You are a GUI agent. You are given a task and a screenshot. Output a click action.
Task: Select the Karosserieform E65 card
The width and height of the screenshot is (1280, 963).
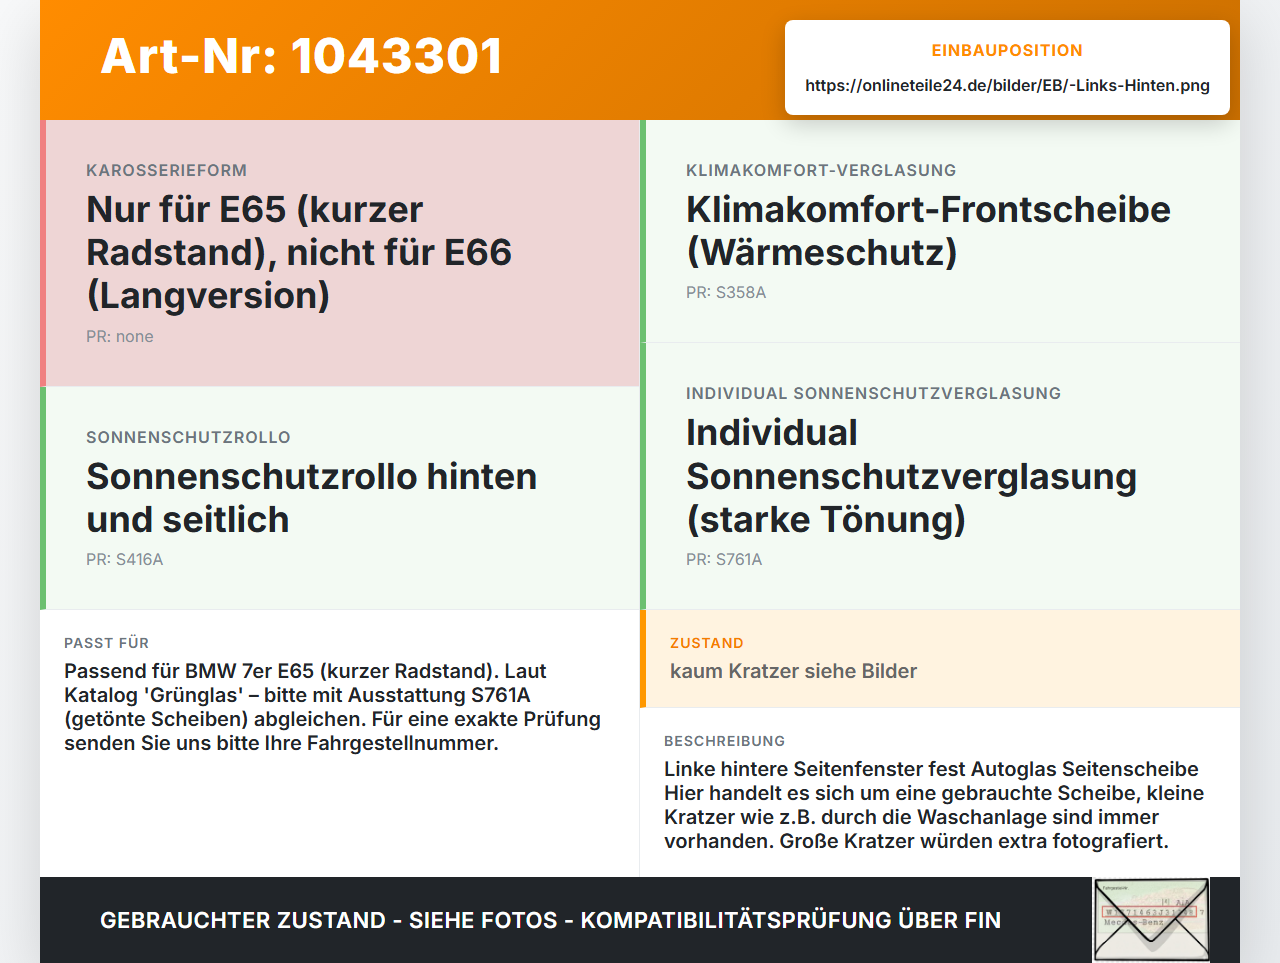point(340,253)
